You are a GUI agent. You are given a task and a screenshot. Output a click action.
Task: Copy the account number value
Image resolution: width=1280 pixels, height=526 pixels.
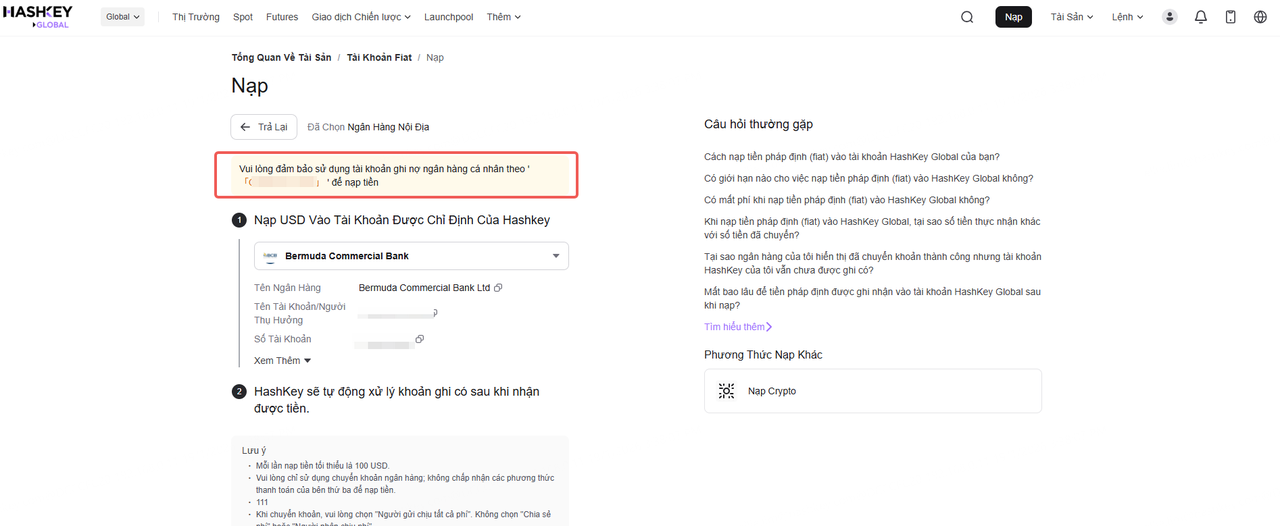tap(420, 340)
